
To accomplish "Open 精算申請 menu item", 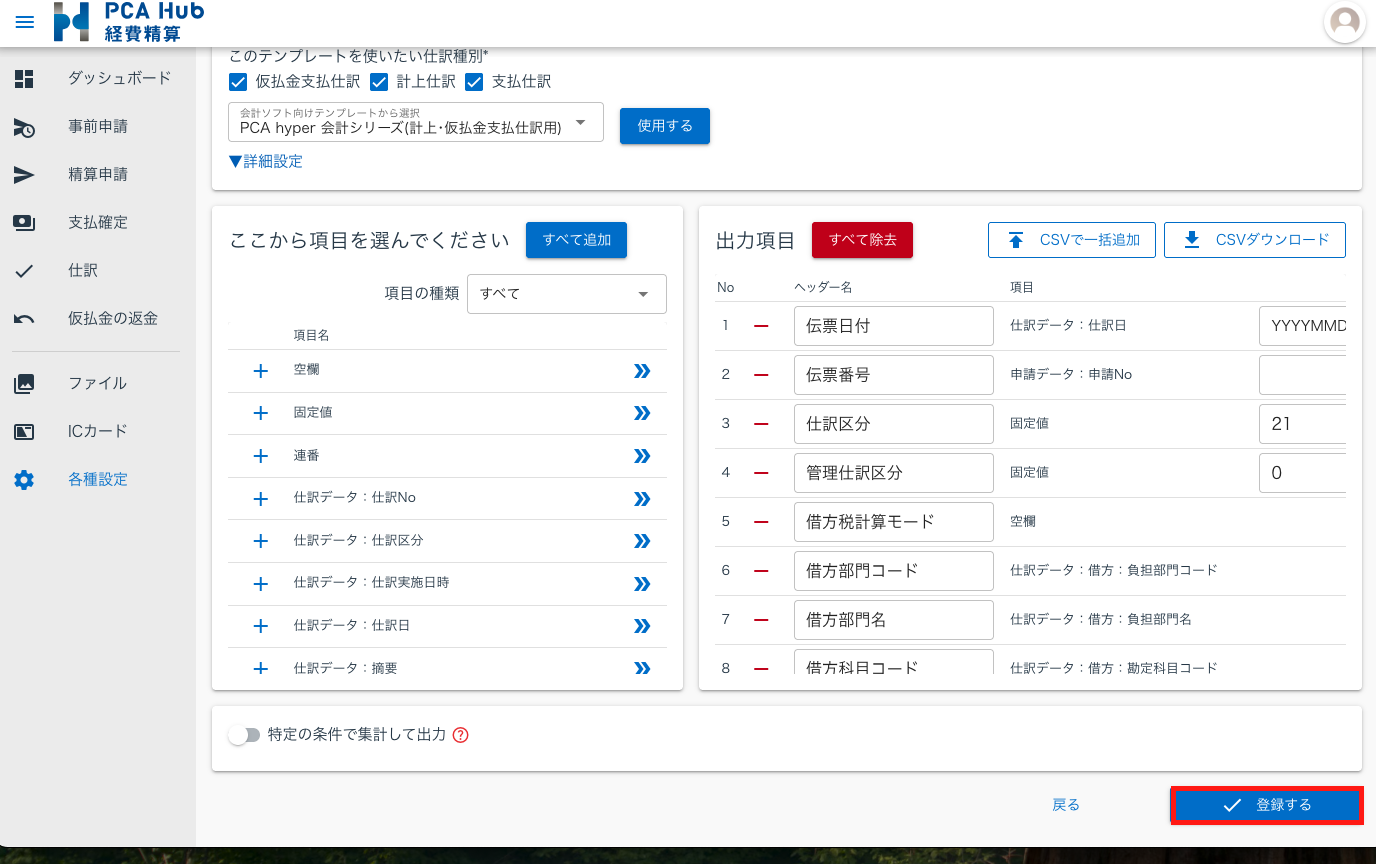I will coord(98,175).
